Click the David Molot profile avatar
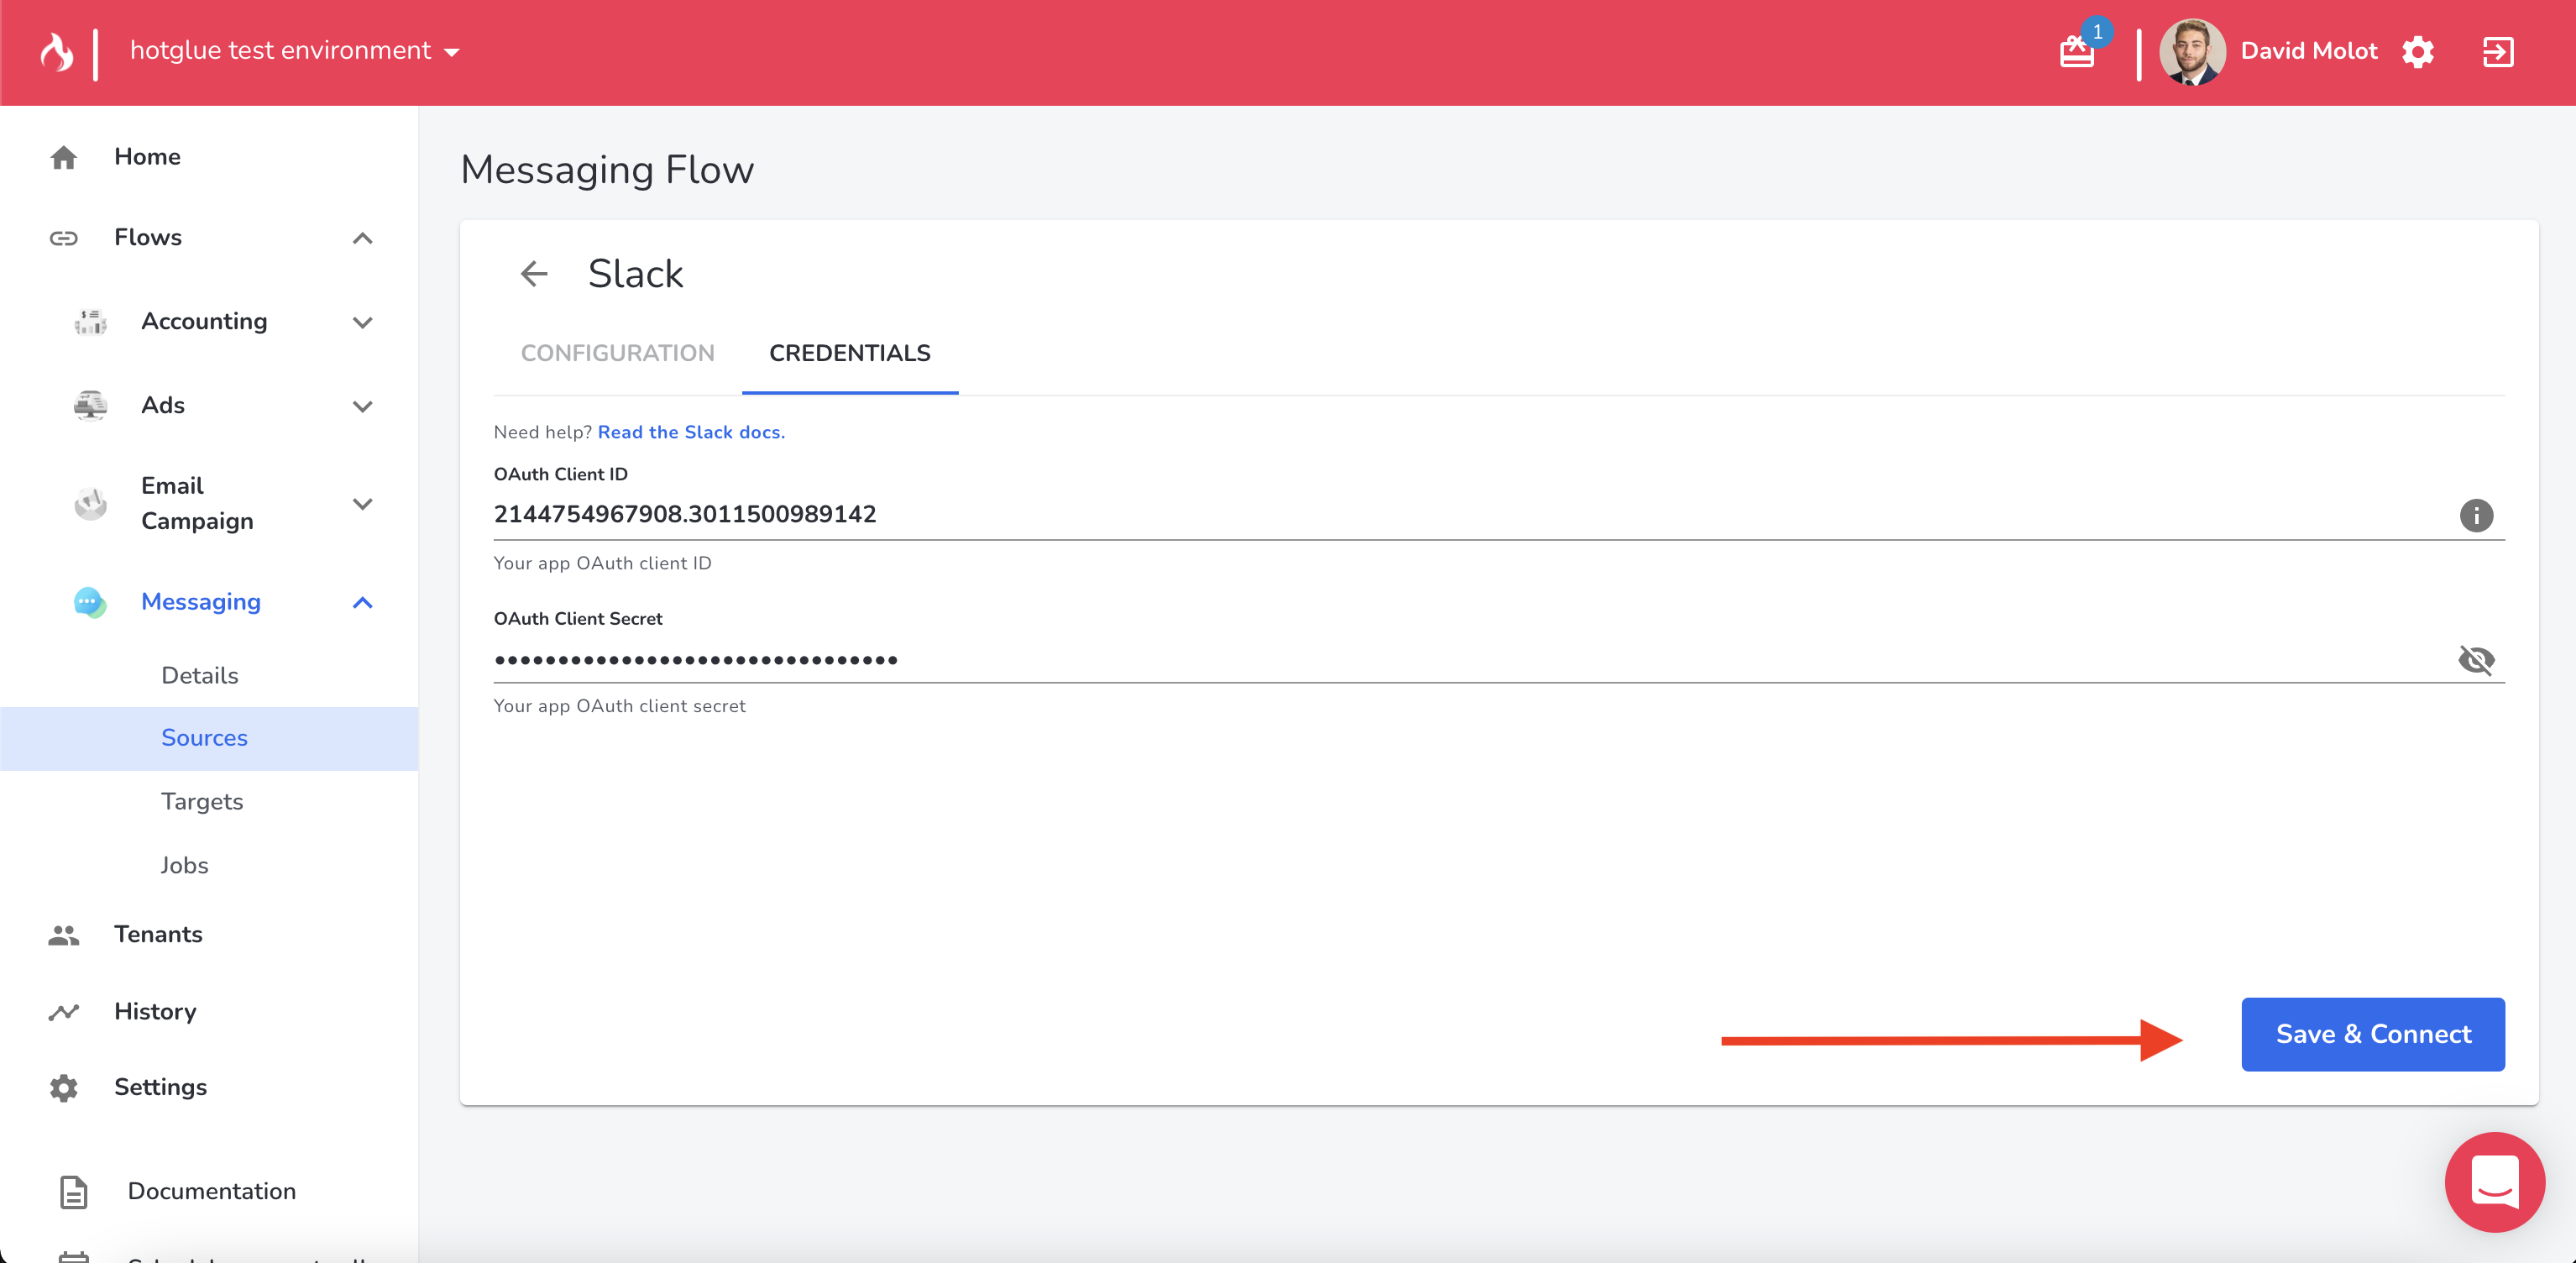This screenshot has height=1263, width=2576. coord(2192,52)
